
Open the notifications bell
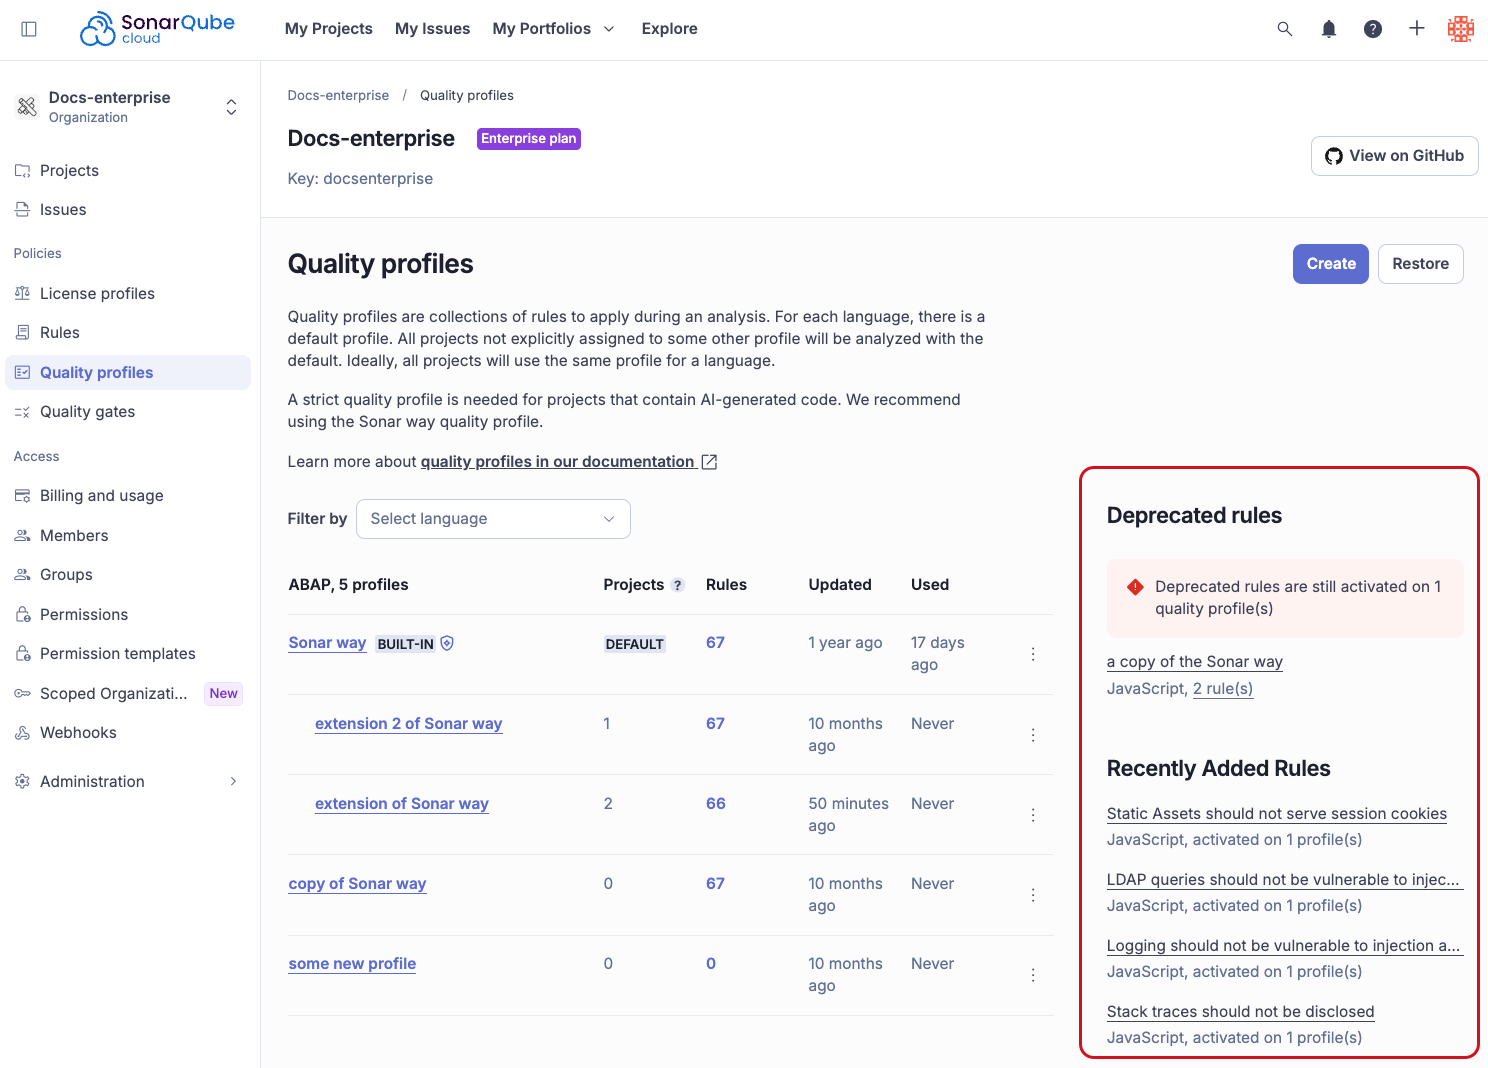1329,29
